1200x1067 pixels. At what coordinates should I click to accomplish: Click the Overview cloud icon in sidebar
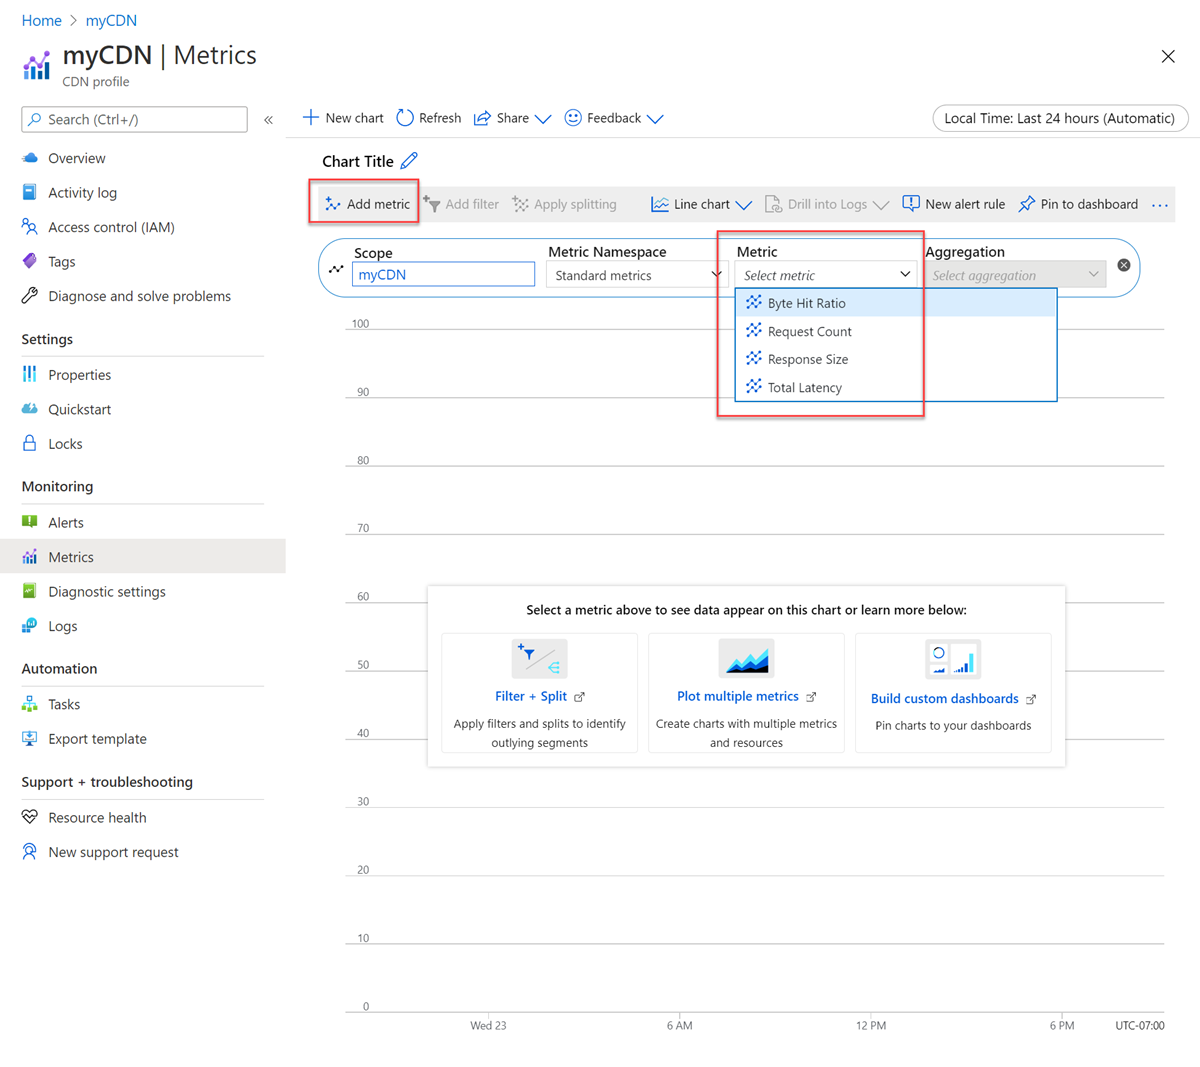30,158
